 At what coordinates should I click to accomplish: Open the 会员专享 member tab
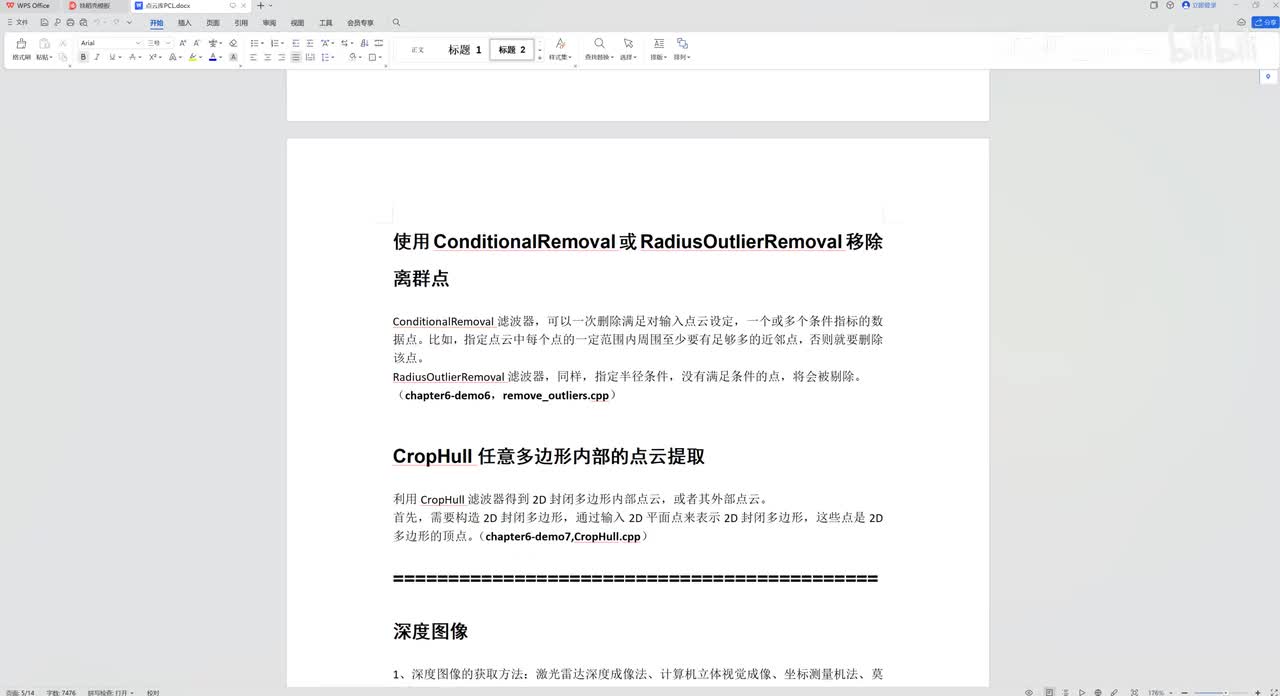point(360,22)
